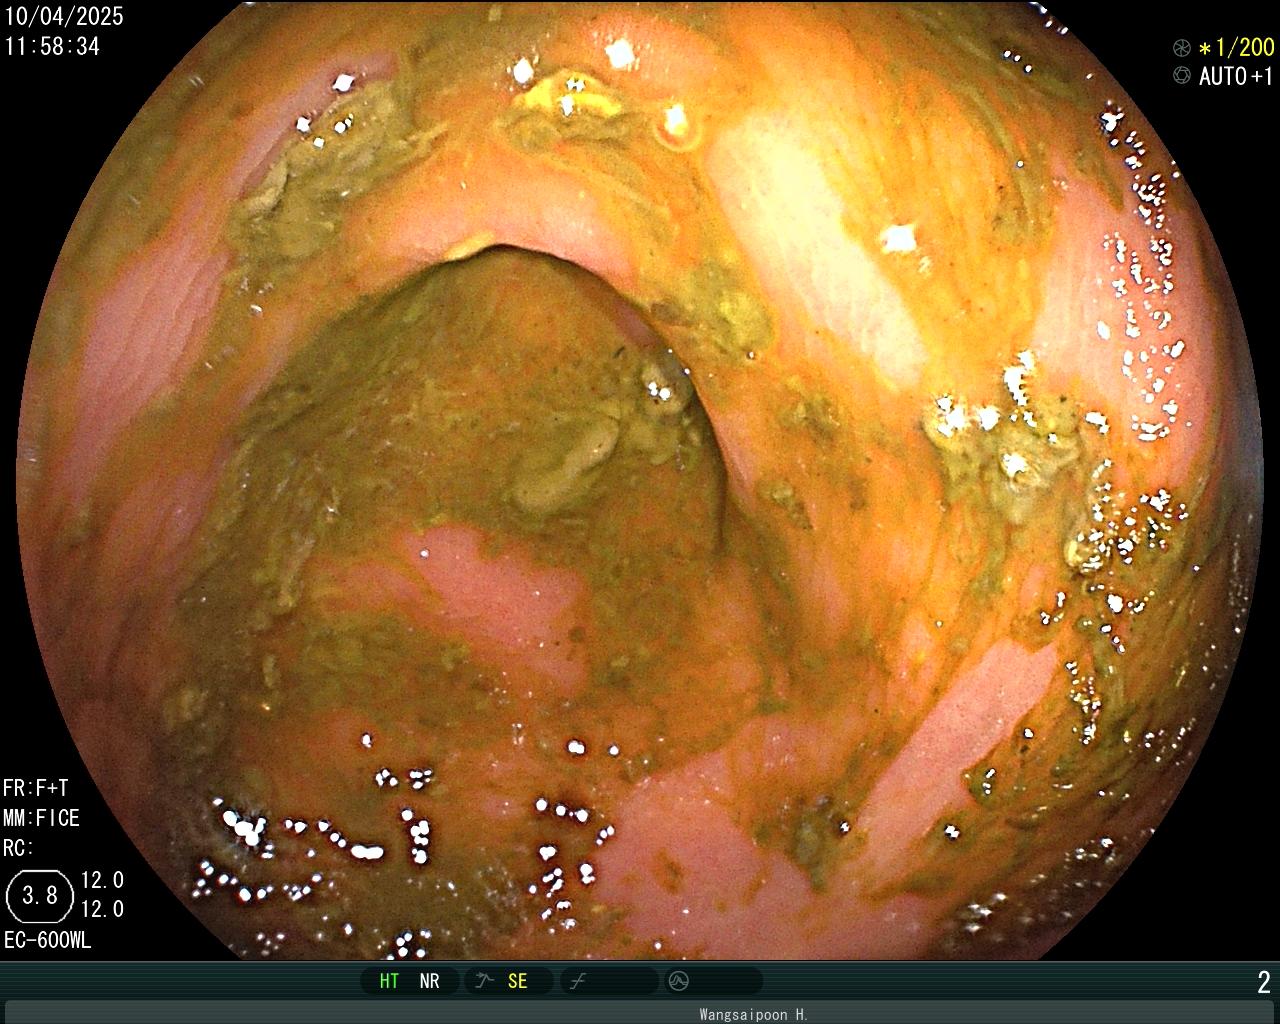Click the MM:FICE mode label
The width and height of the screenshot is (1280, 1024).
coord(41,818)
